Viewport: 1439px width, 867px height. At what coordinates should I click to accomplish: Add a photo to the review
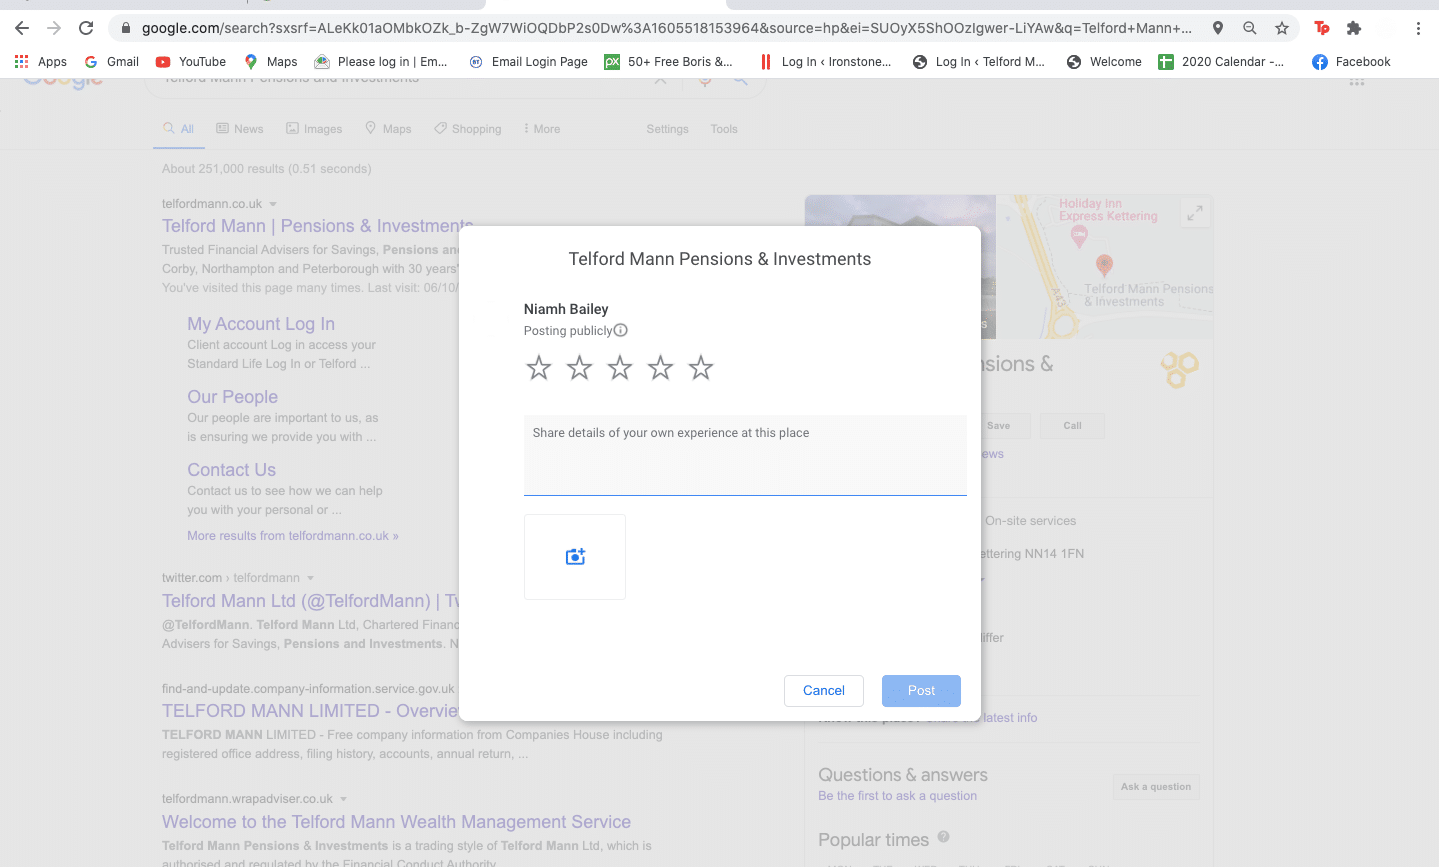coord(575,557)
